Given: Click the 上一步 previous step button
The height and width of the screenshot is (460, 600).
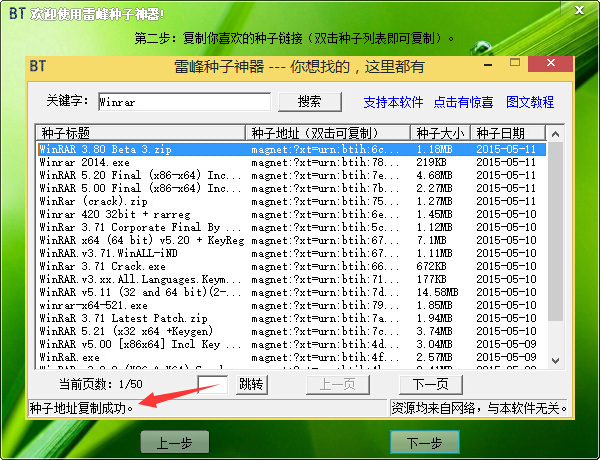Looking at the screenshot, I should click(175, 443).
